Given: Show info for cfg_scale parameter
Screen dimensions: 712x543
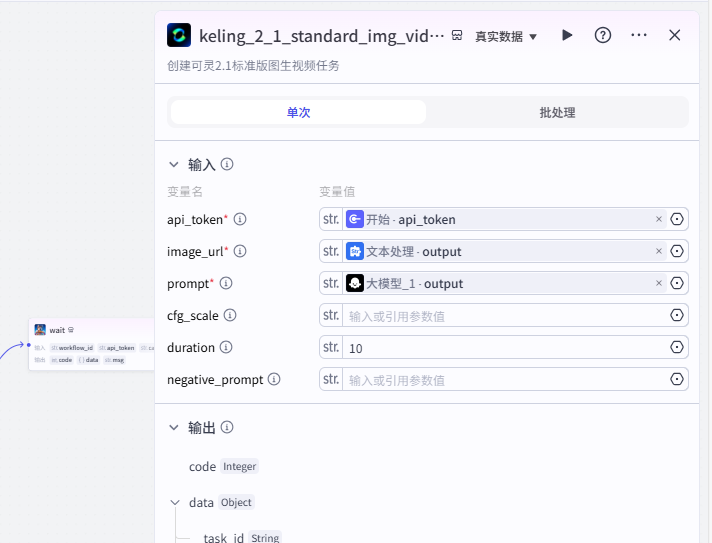Looking at the screenshot, I should point(230,315).
